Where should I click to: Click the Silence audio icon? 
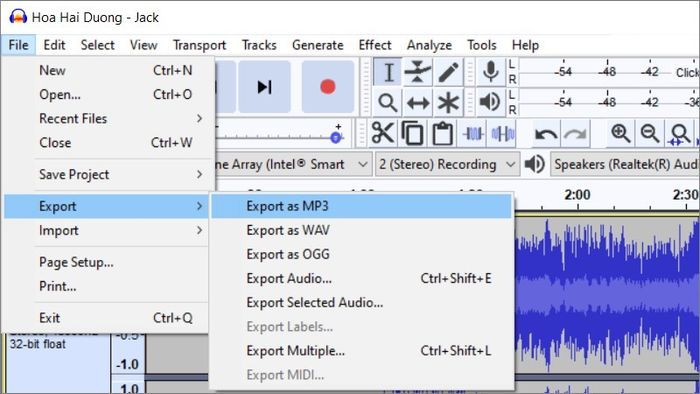click(x=502, y=133)
